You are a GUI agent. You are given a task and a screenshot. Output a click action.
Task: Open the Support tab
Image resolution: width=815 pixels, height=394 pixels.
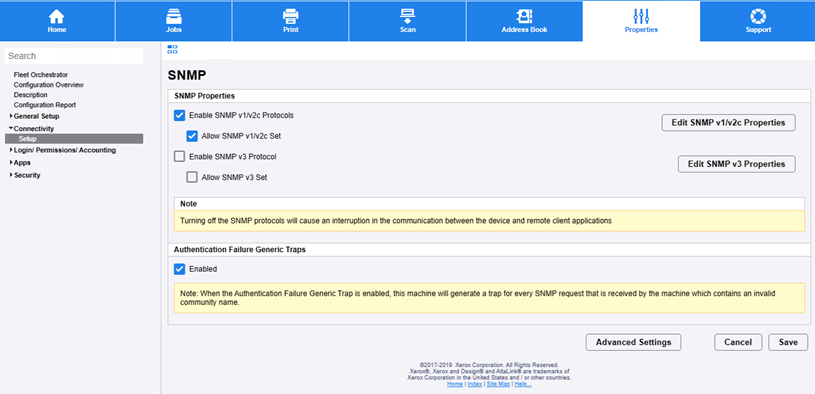pyautogui.click(x=758, y=21)
